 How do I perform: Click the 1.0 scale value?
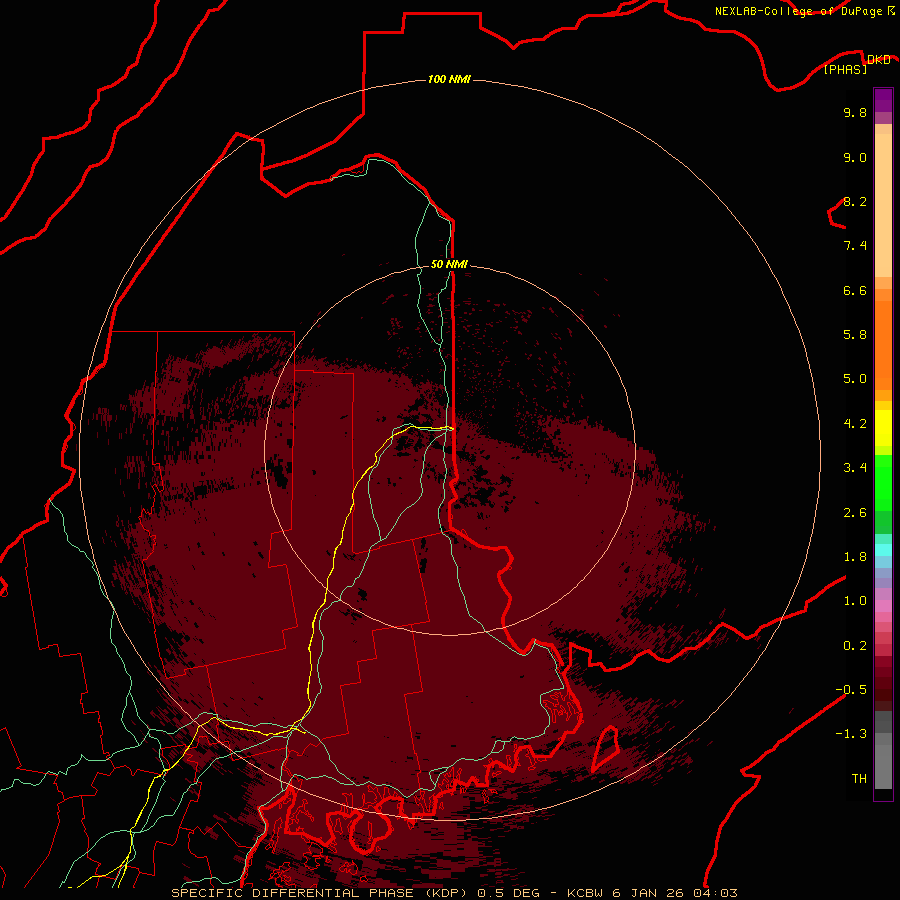[855, 601]
